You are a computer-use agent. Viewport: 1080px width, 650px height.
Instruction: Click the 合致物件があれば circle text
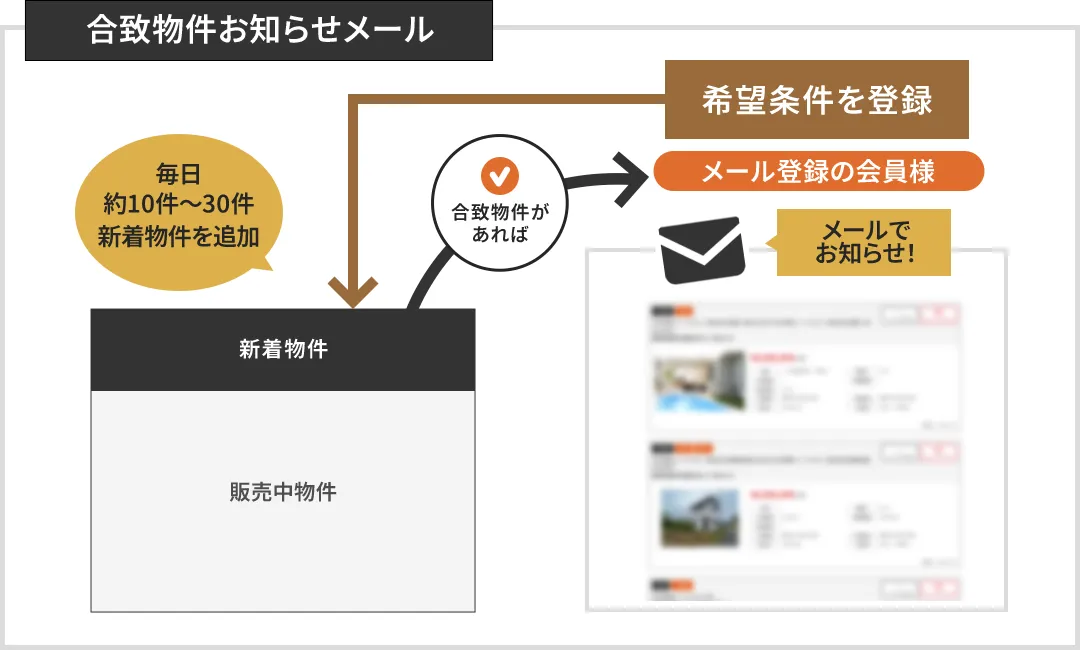pyautogui.click(x=500, y=222)
